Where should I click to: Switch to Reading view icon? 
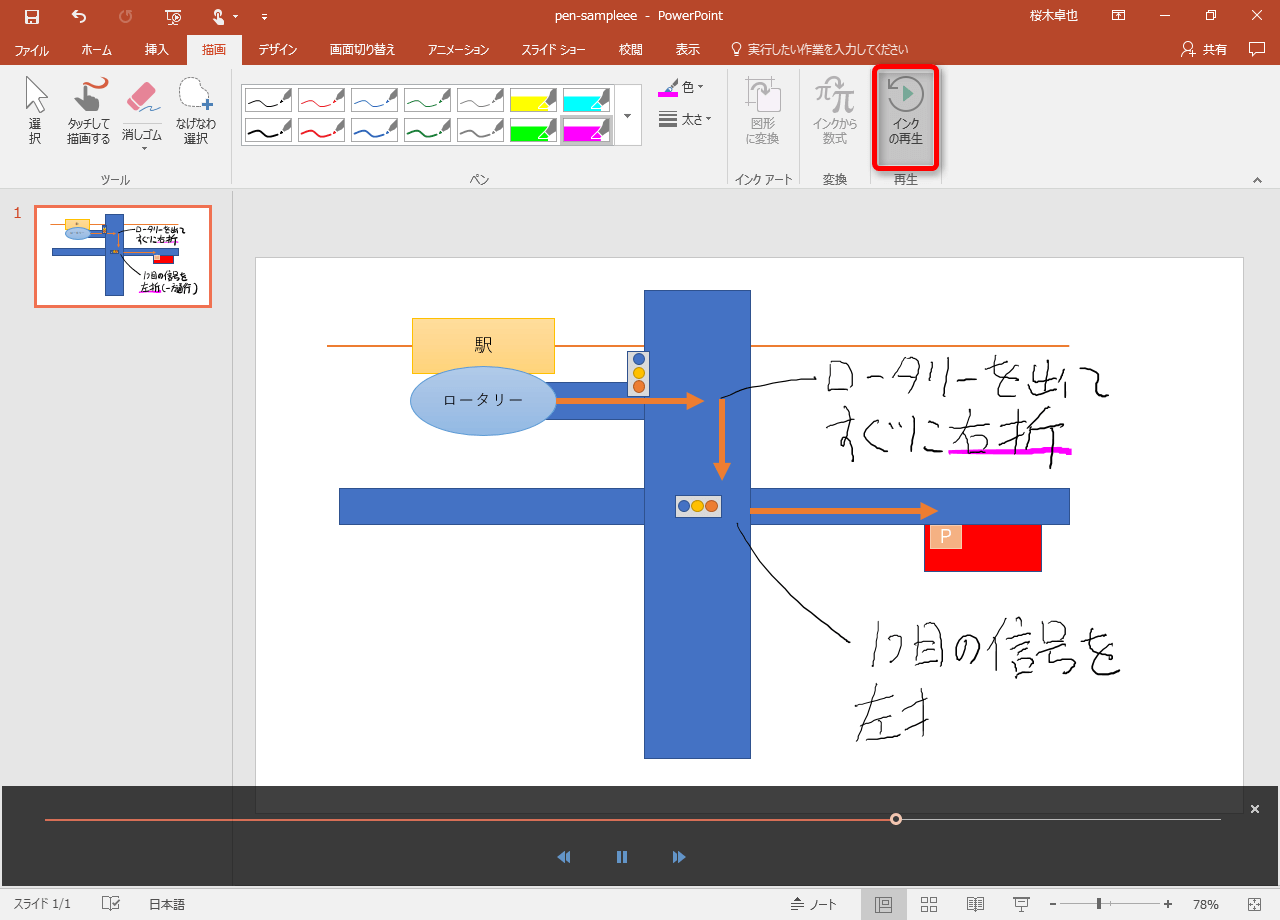975,904
